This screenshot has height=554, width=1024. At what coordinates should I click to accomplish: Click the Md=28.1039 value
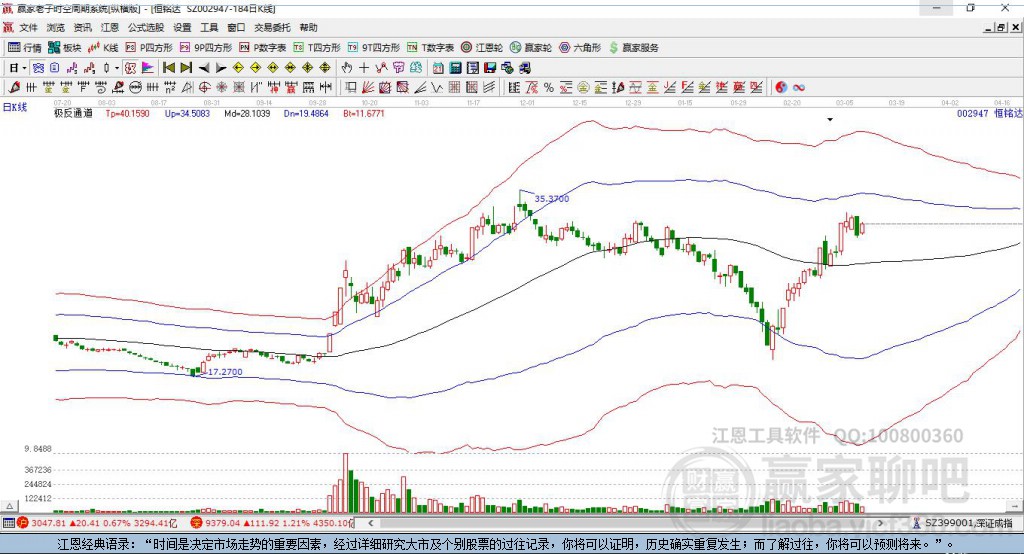[247, 114]
